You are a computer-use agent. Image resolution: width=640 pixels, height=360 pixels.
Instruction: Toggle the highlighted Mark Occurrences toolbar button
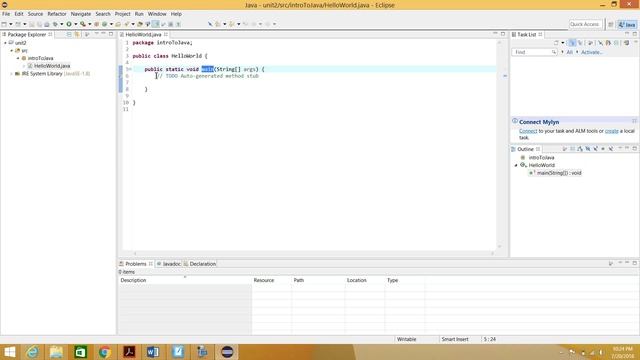click(156, 24)
